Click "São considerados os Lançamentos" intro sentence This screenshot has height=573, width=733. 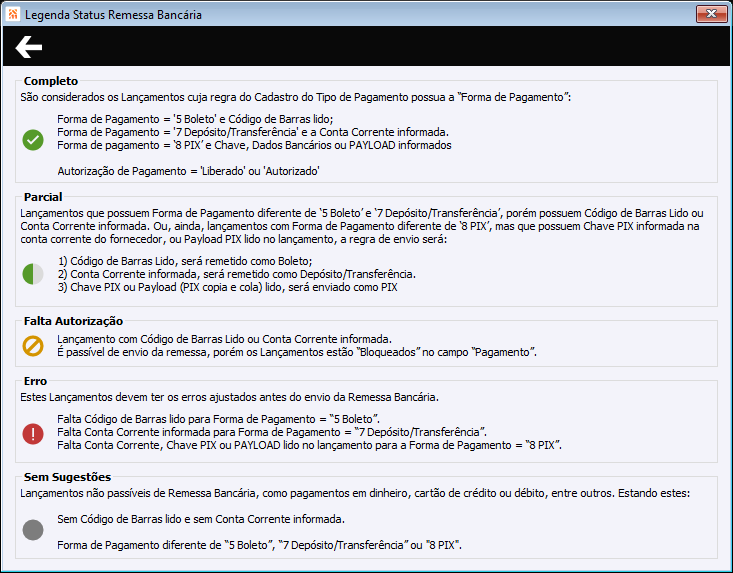(295, 97)
